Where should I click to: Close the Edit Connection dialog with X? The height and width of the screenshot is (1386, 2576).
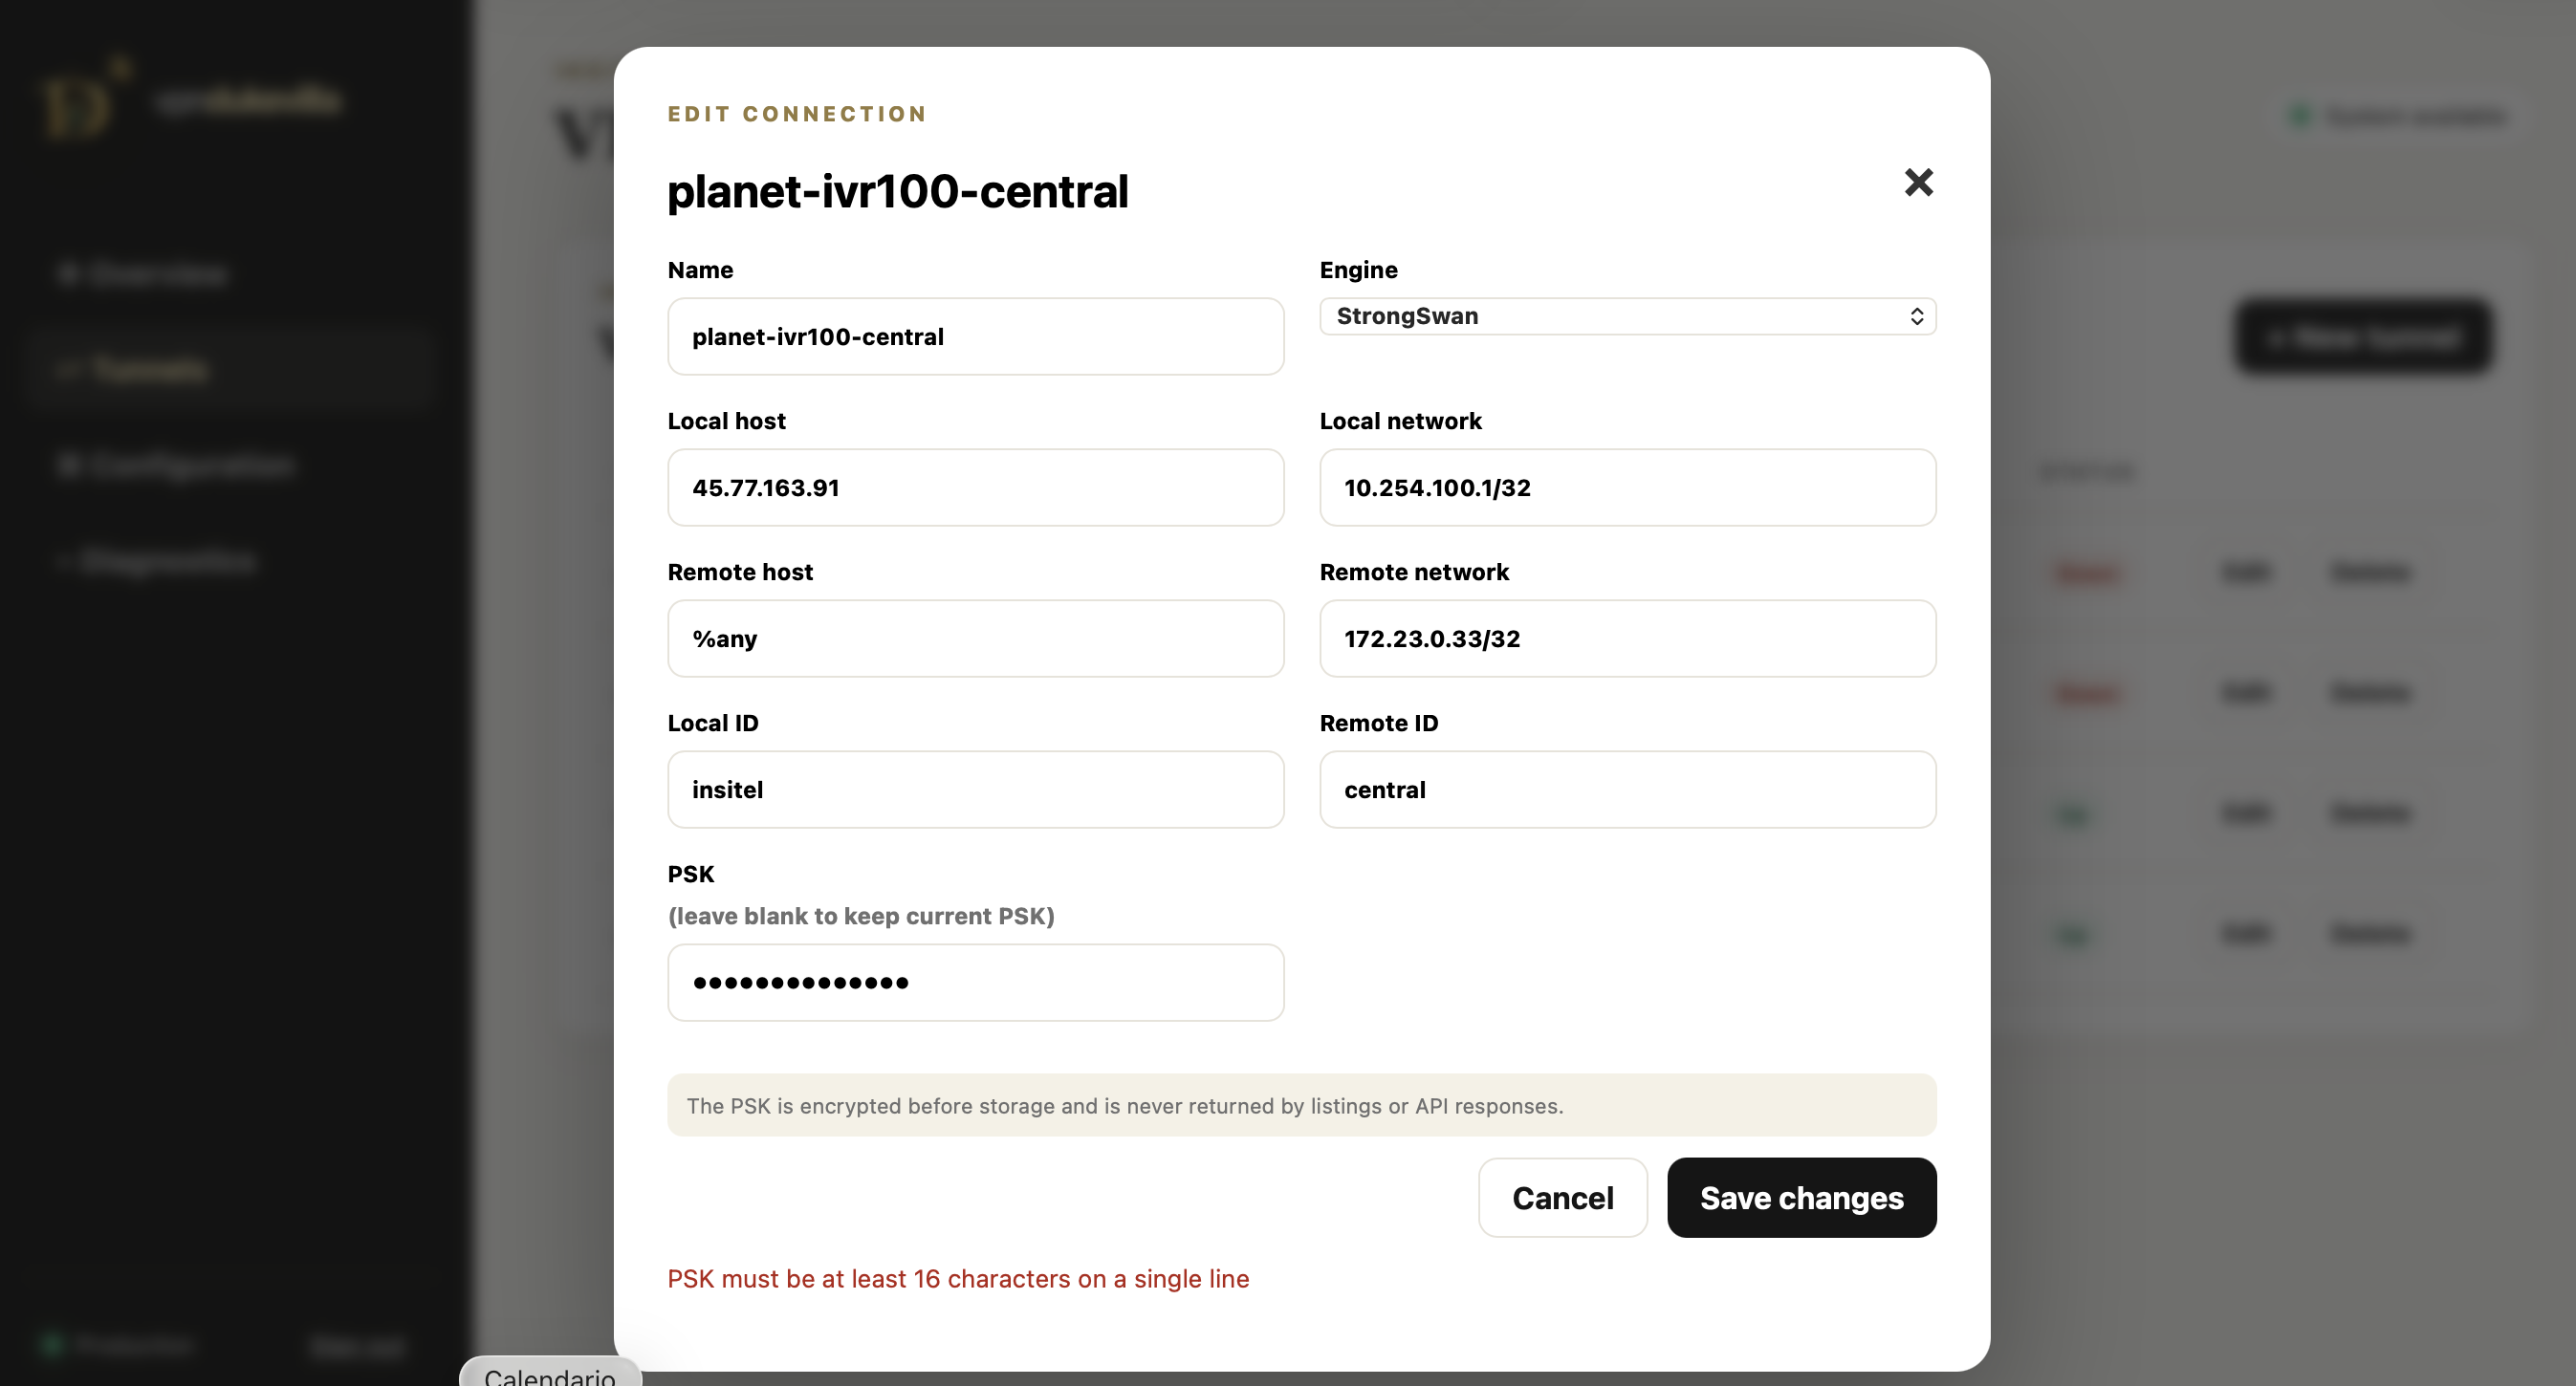[1918, 182]
